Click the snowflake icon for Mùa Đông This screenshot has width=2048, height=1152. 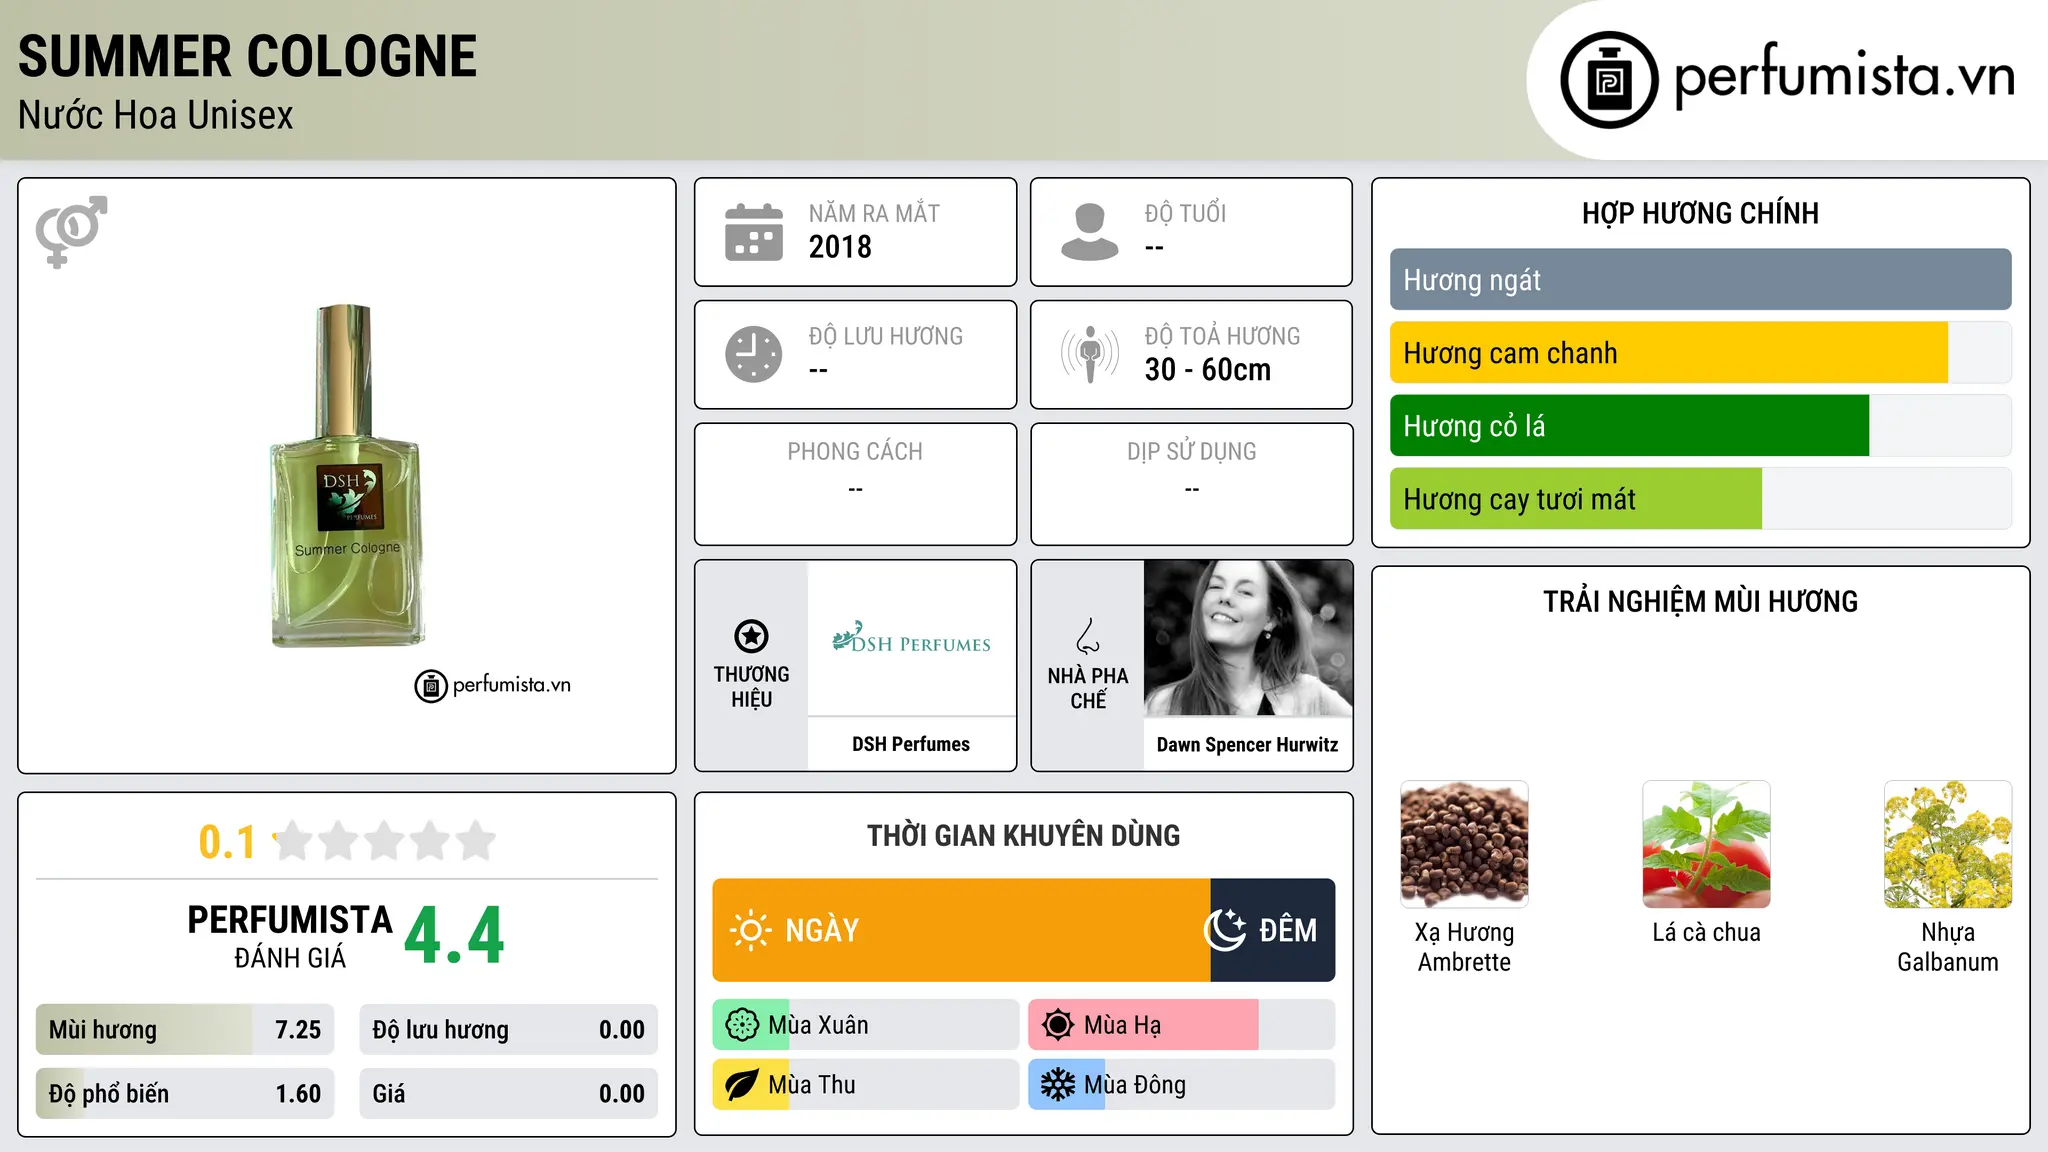pyautogui.click(x=1057, y=1085)
